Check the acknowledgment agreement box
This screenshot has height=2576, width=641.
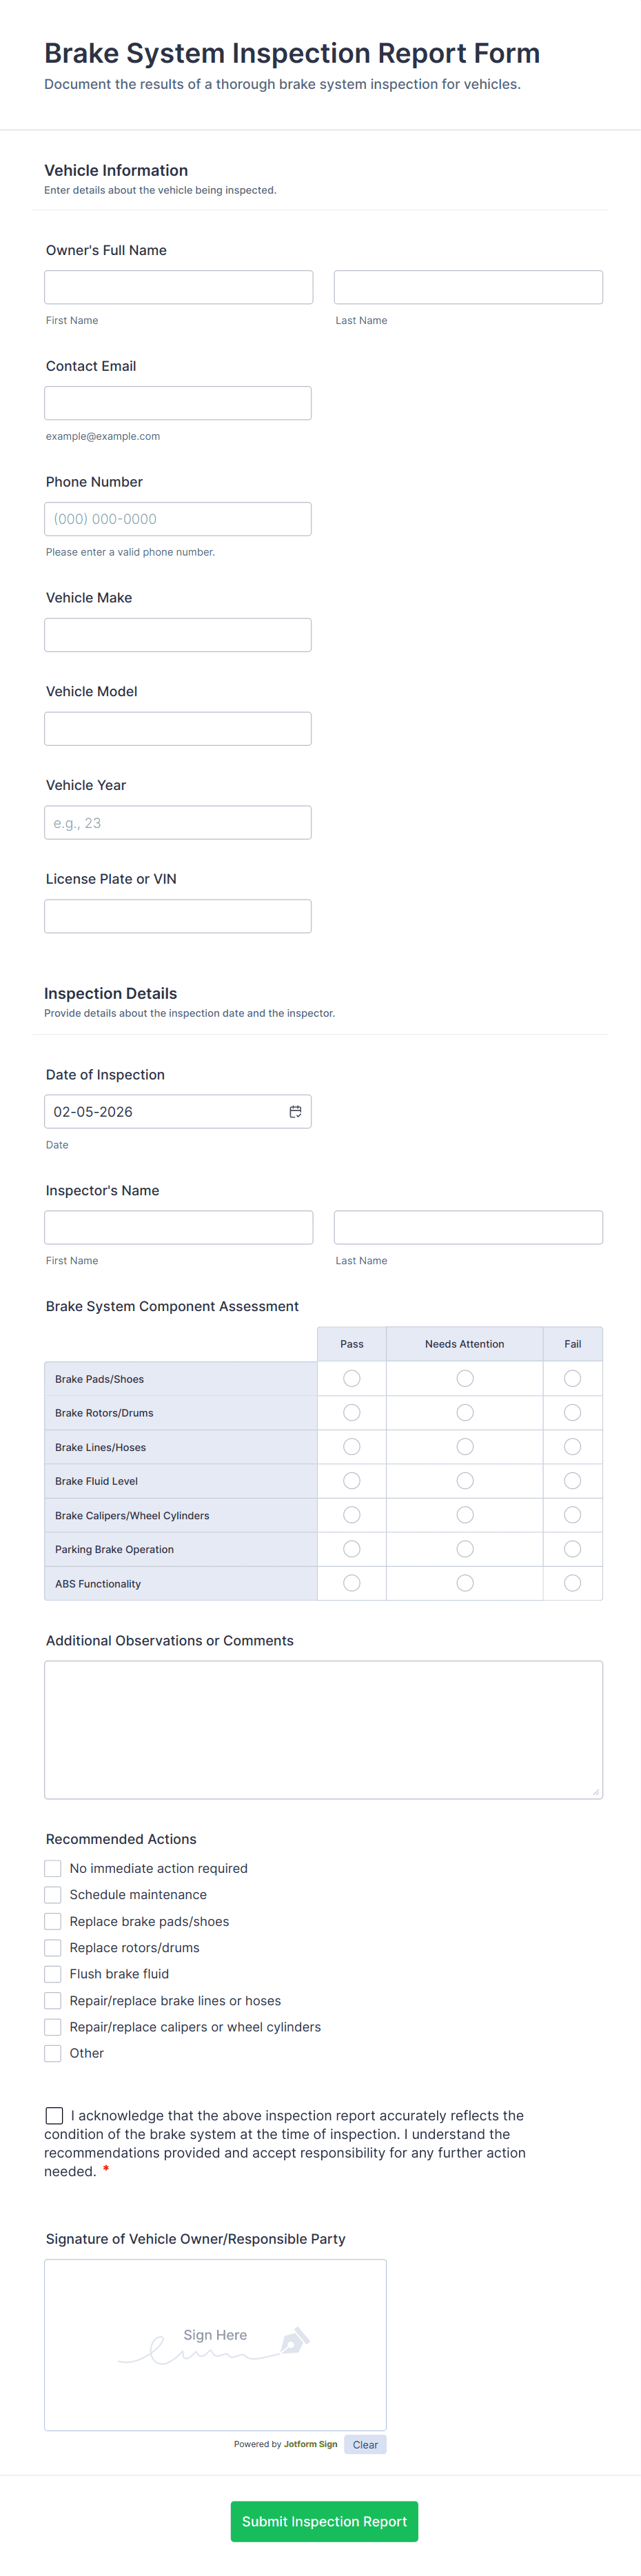pos(55,2115)
